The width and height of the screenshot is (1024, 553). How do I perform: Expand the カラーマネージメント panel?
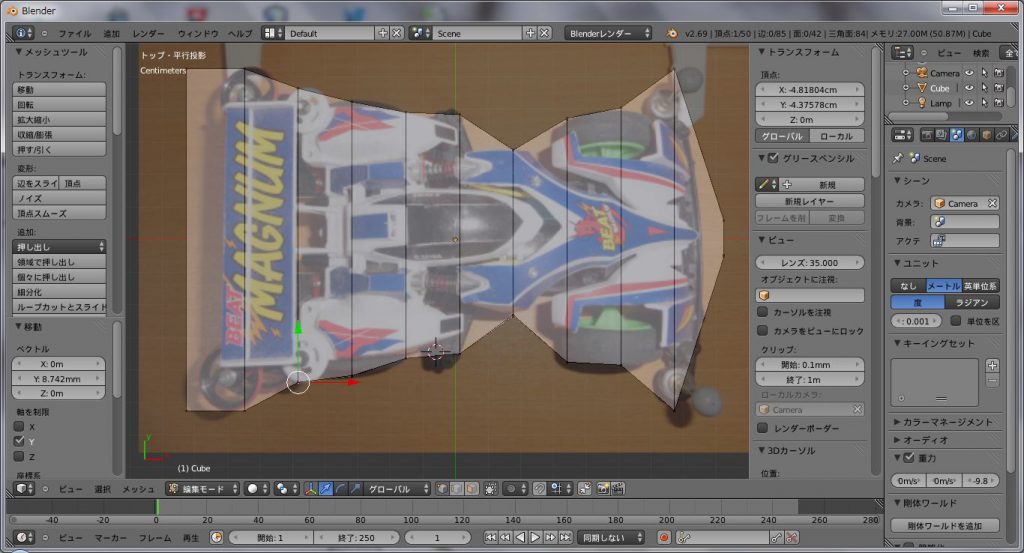click(897, 422)
